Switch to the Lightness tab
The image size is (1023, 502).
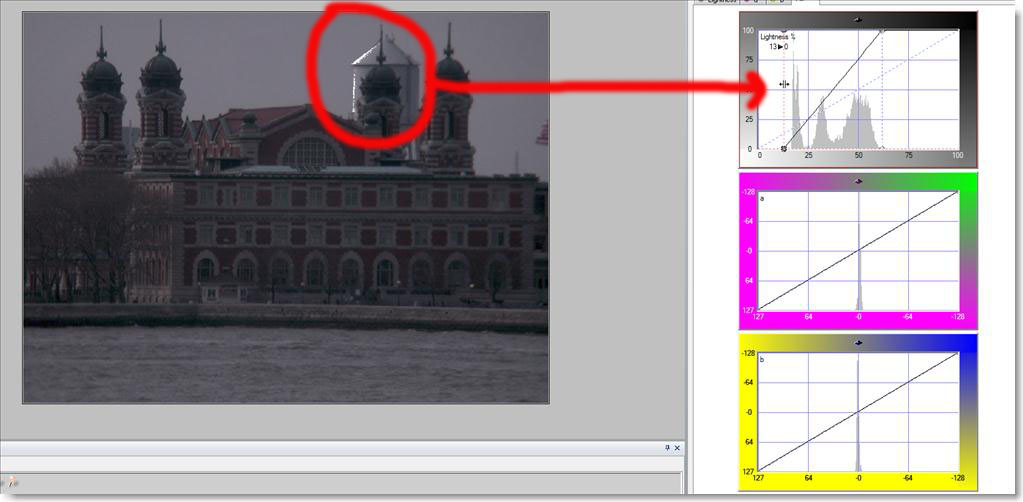pos(717,2)
